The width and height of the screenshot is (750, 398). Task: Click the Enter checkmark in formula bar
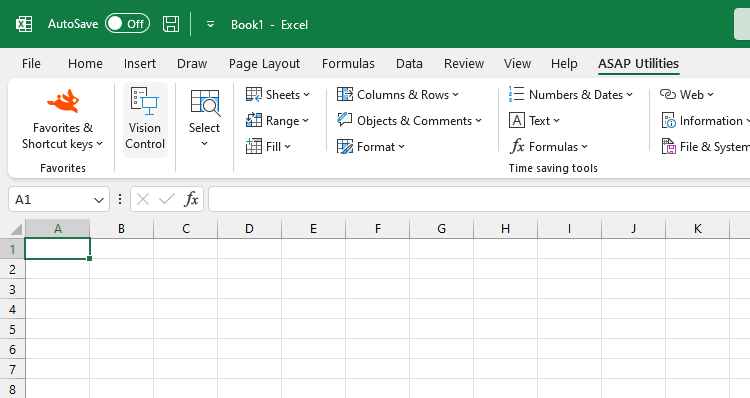tap(166, 199)
